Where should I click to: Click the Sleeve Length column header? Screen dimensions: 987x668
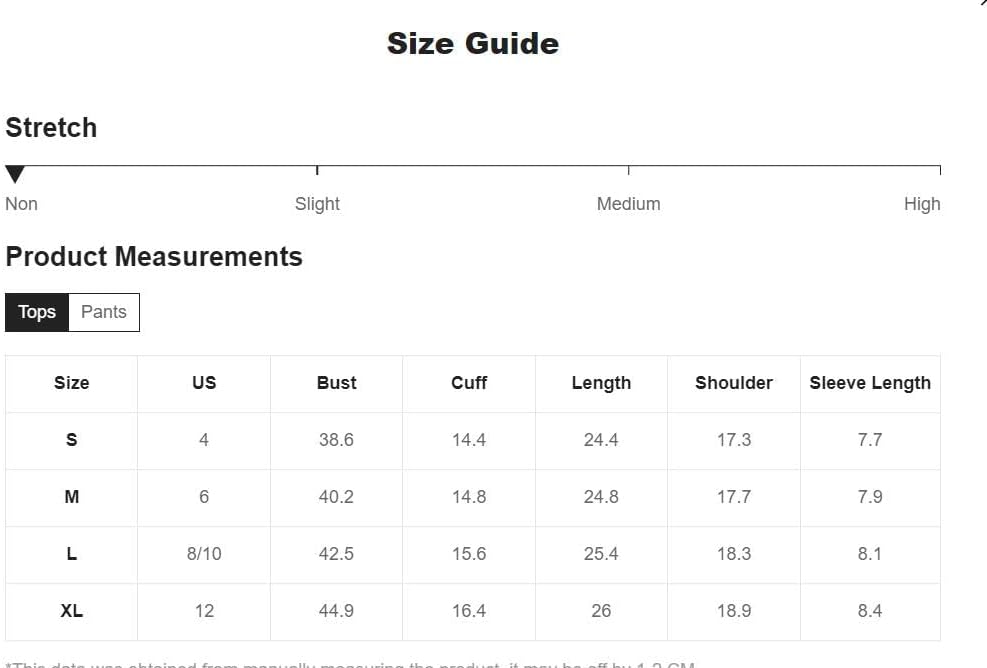(x=870, y=383)
